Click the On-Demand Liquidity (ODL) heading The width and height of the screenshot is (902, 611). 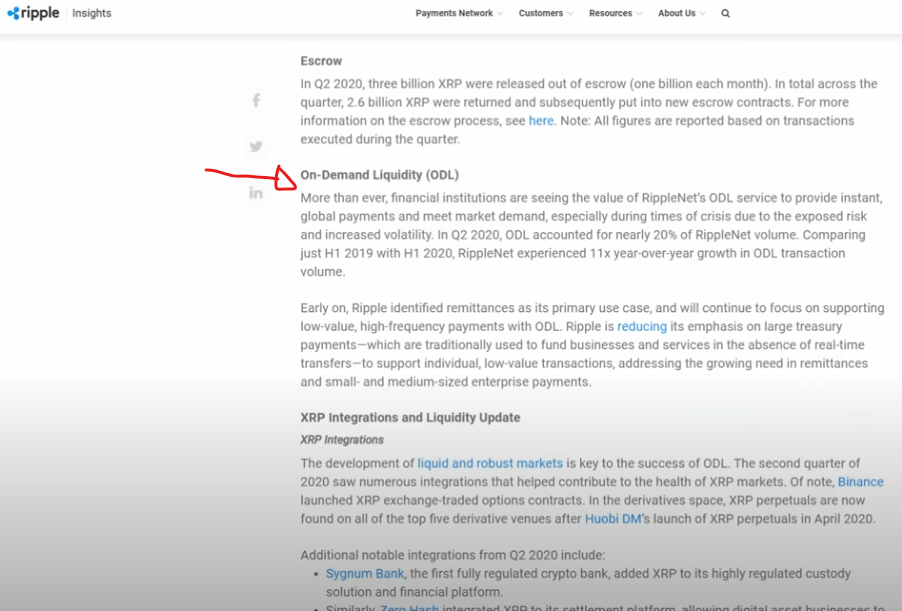click(379, 175)
